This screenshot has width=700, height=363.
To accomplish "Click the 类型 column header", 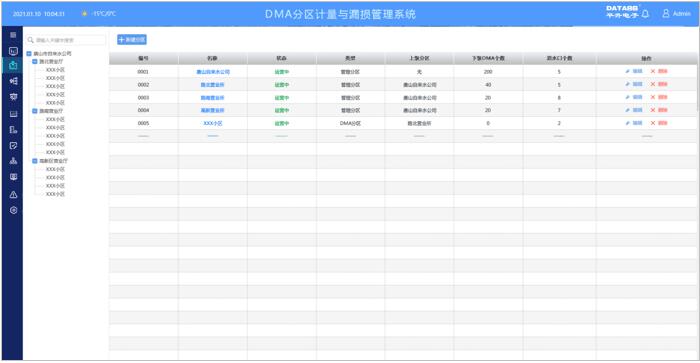I will click(350, 58).
